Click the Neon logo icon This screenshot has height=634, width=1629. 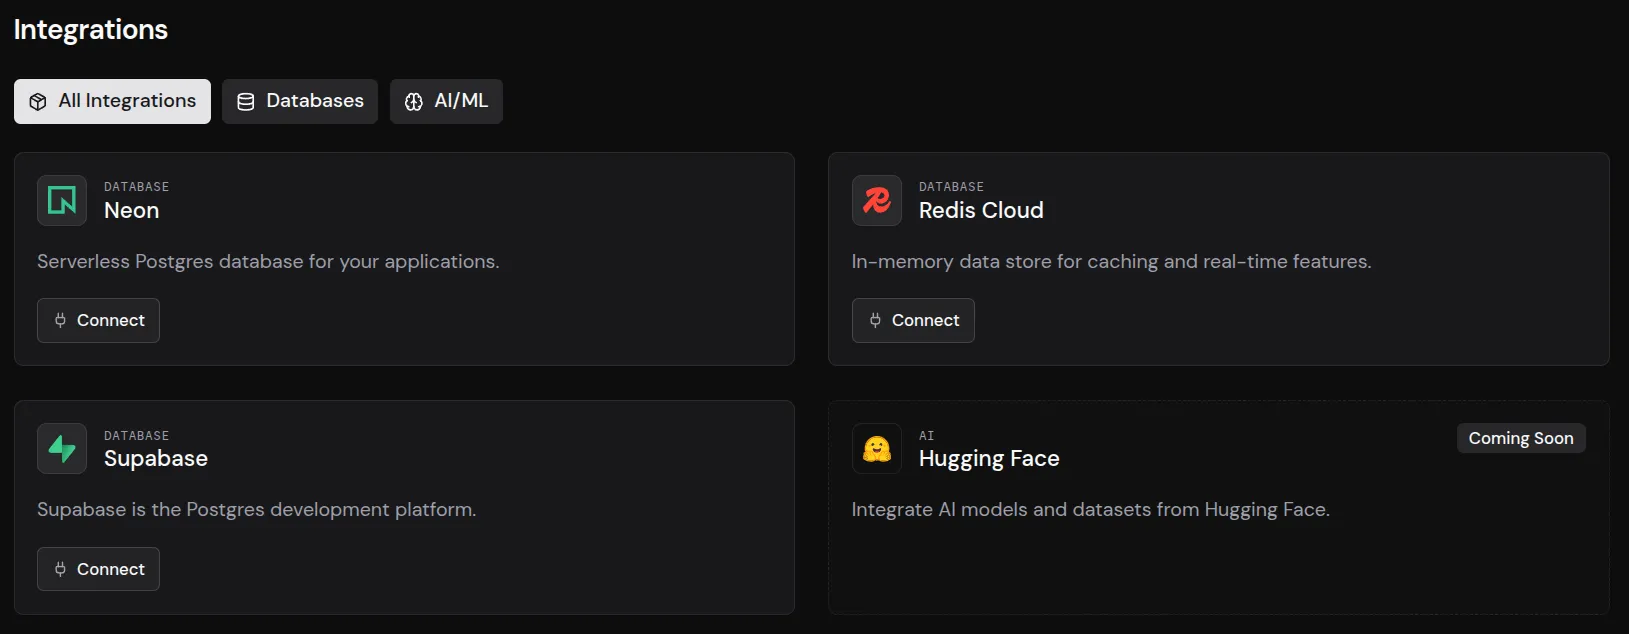(x=62, y=200)
